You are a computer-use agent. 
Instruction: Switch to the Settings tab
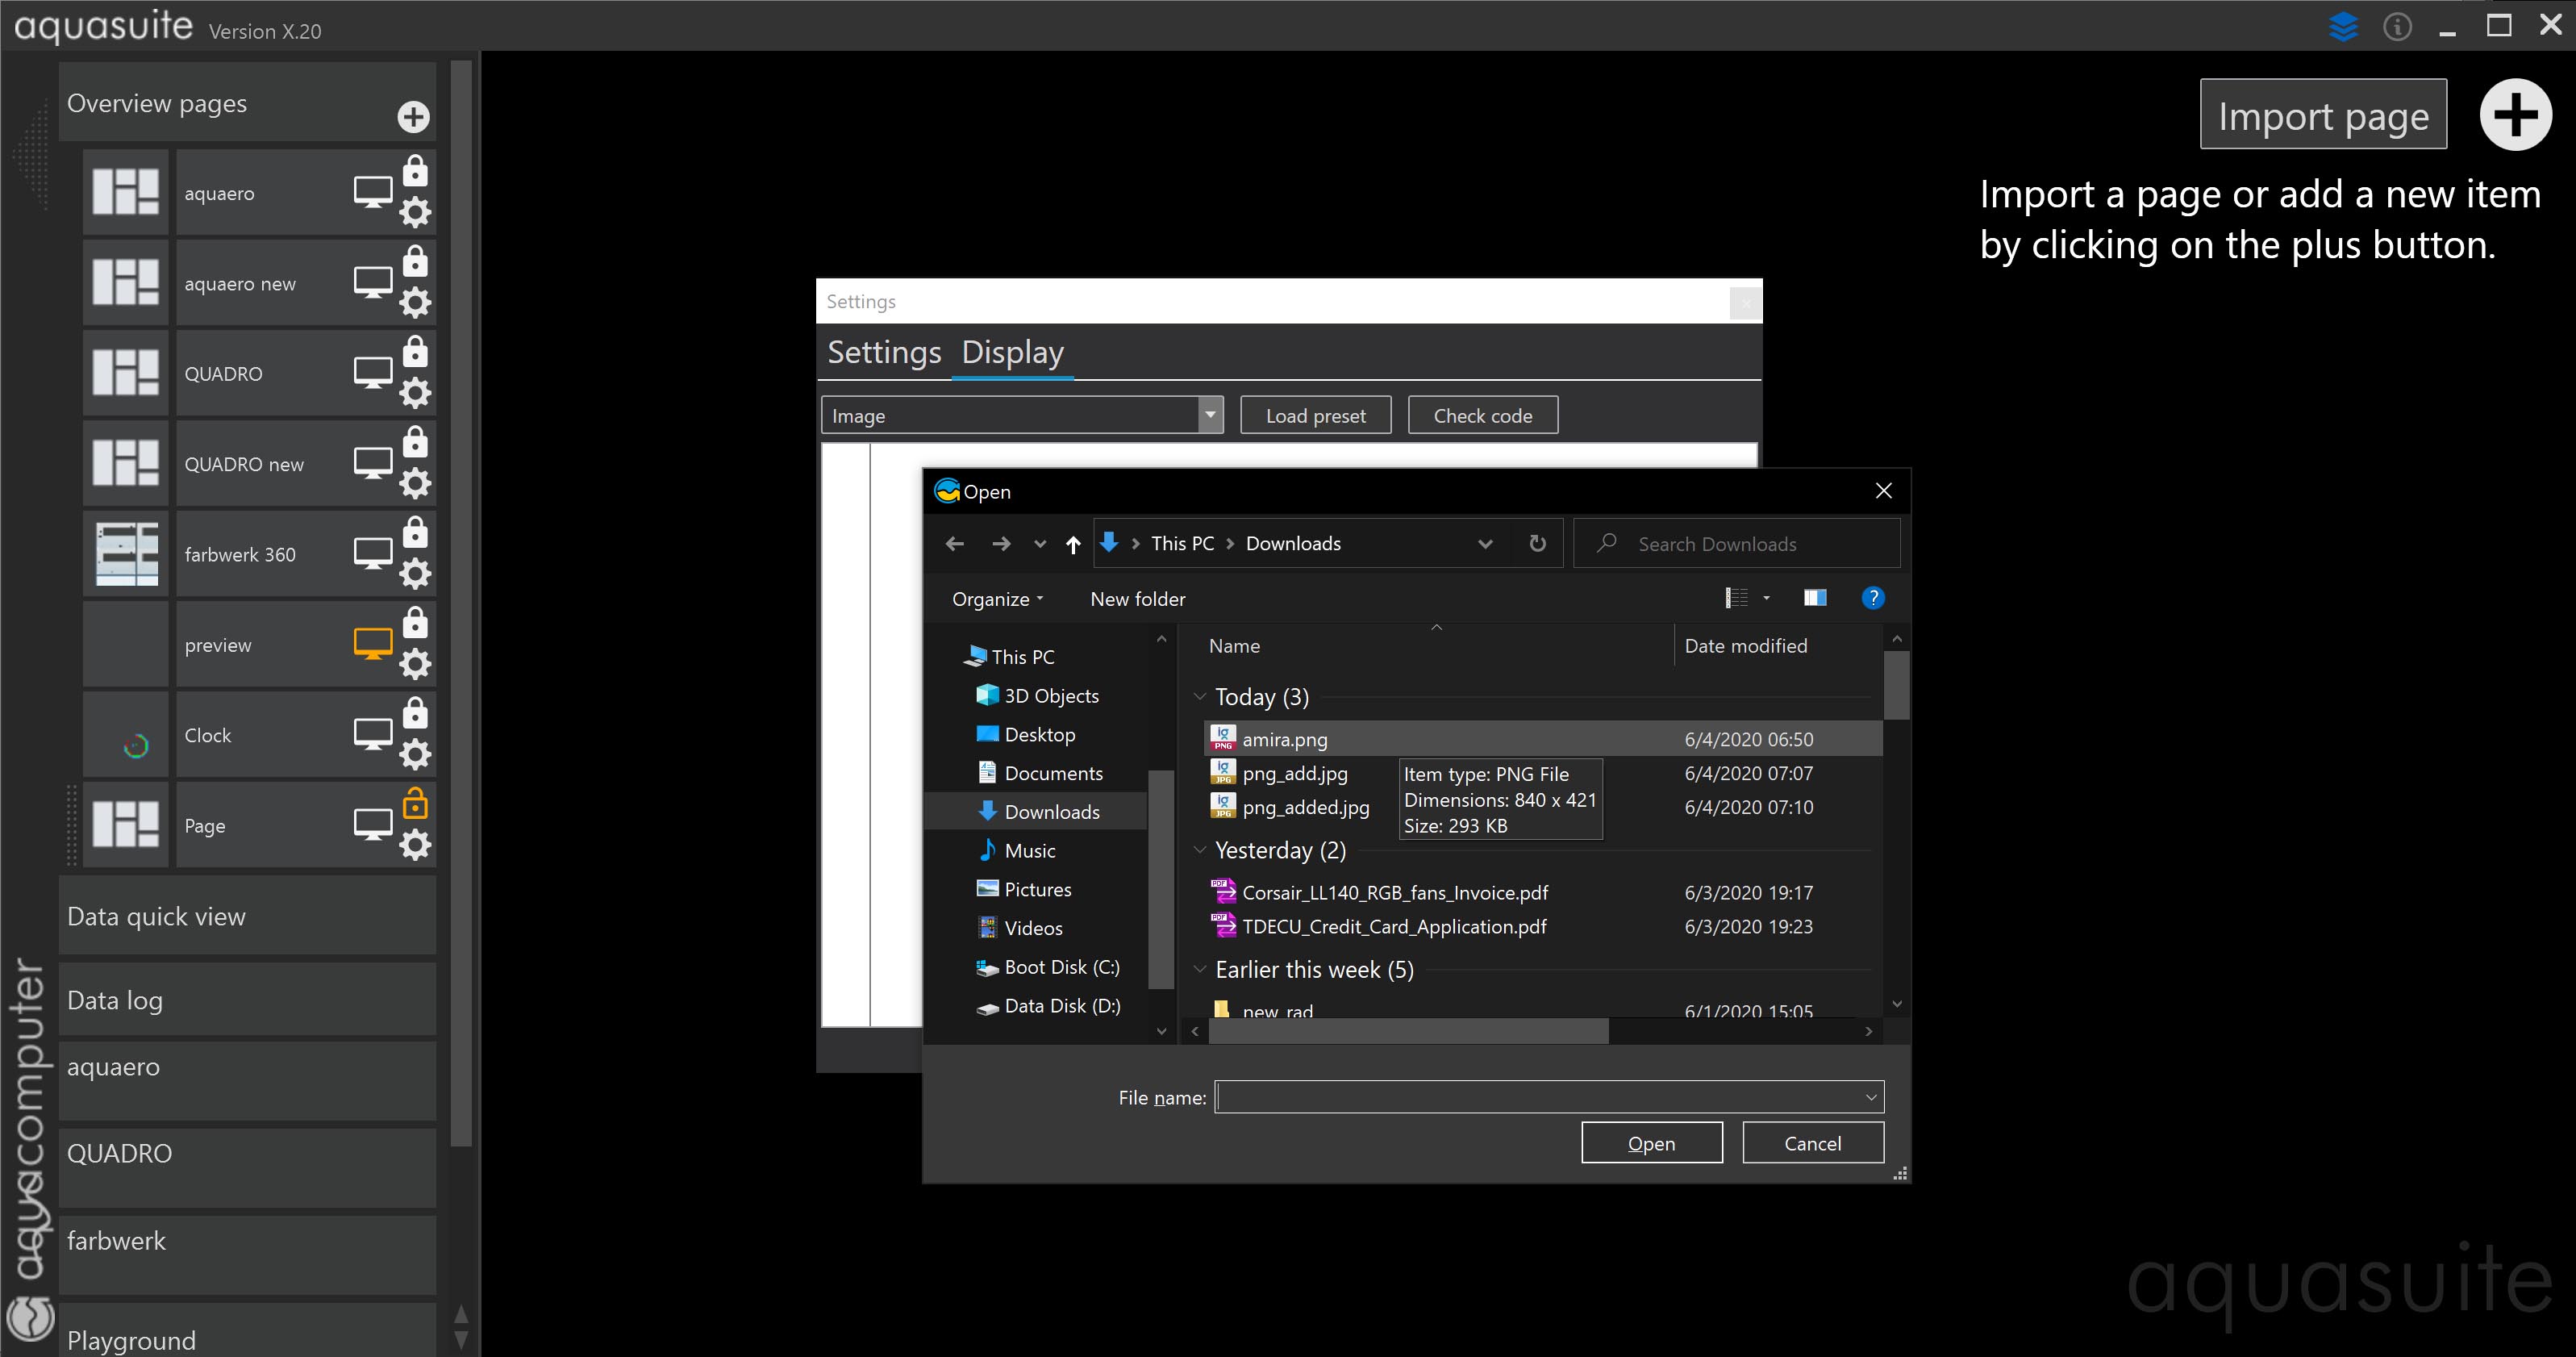pos(884,352)
